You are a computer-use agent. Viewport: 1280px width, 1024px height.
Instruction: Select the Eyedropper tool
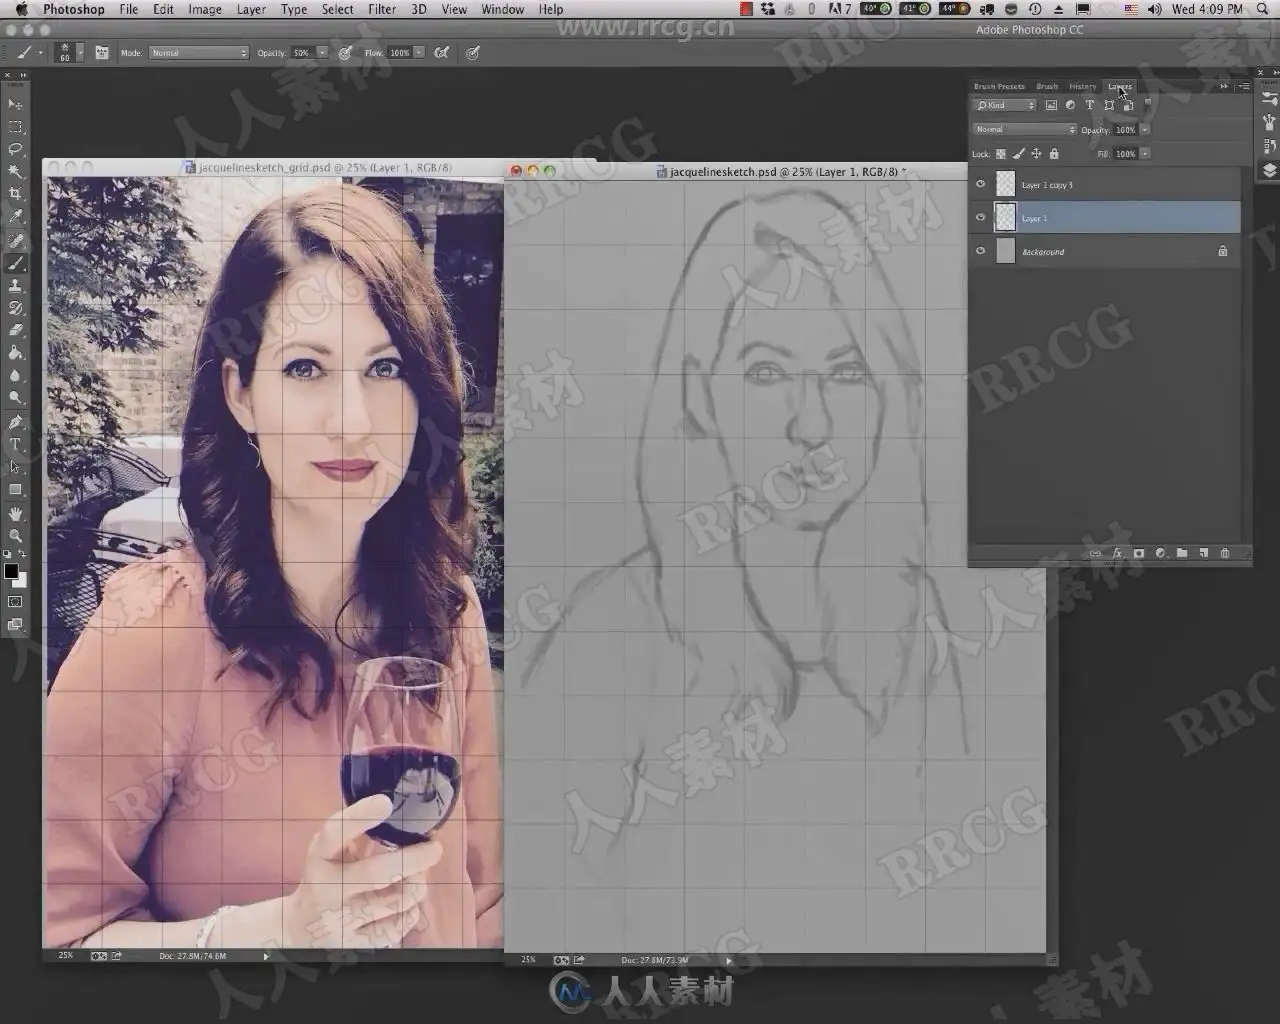pos(15,216)
